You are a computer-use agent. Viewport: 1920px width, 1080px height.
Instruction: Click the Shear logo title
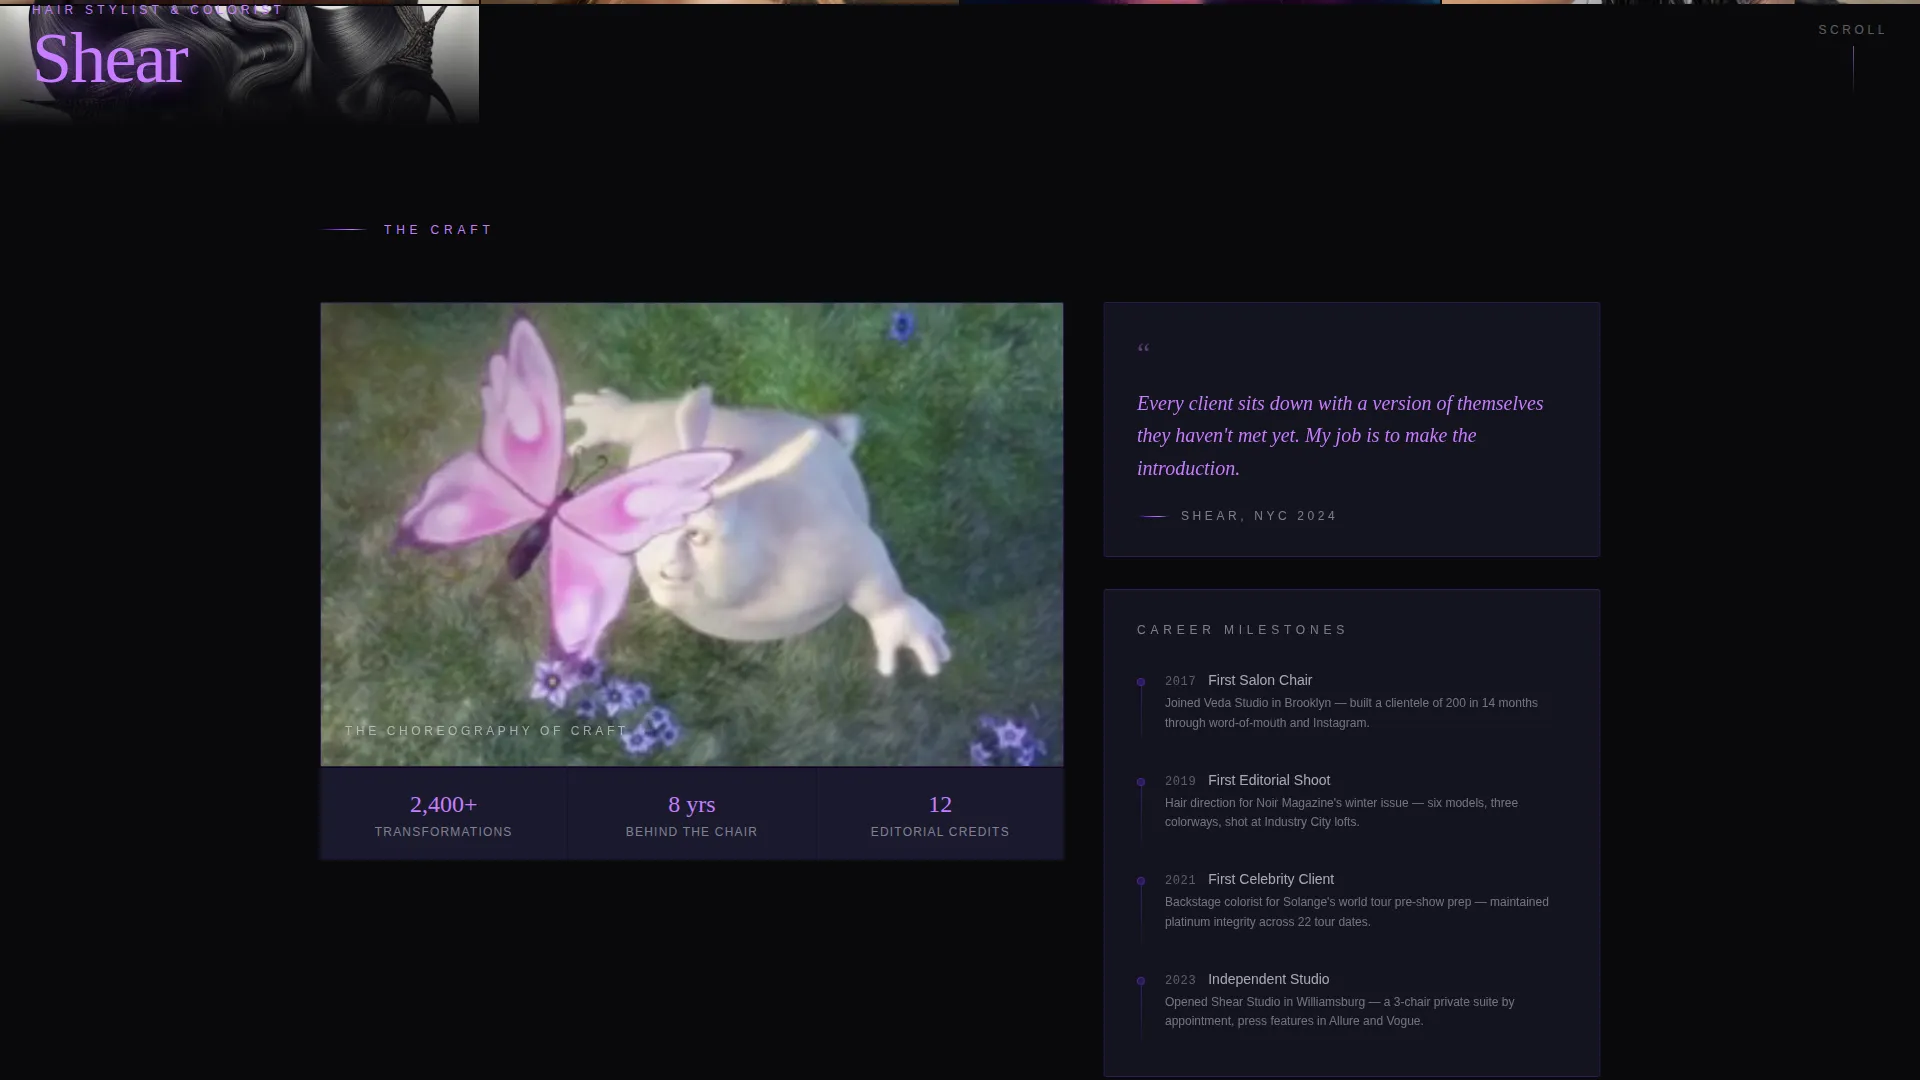(x=110, y=58)
